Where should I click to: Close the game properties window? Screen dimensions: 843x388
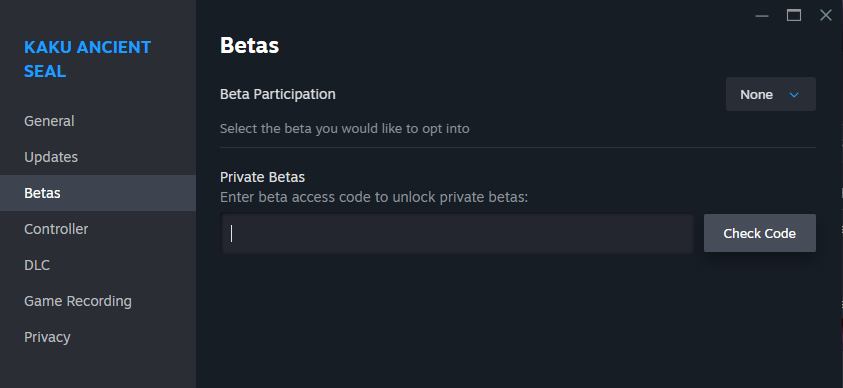(x=826, y=16)
